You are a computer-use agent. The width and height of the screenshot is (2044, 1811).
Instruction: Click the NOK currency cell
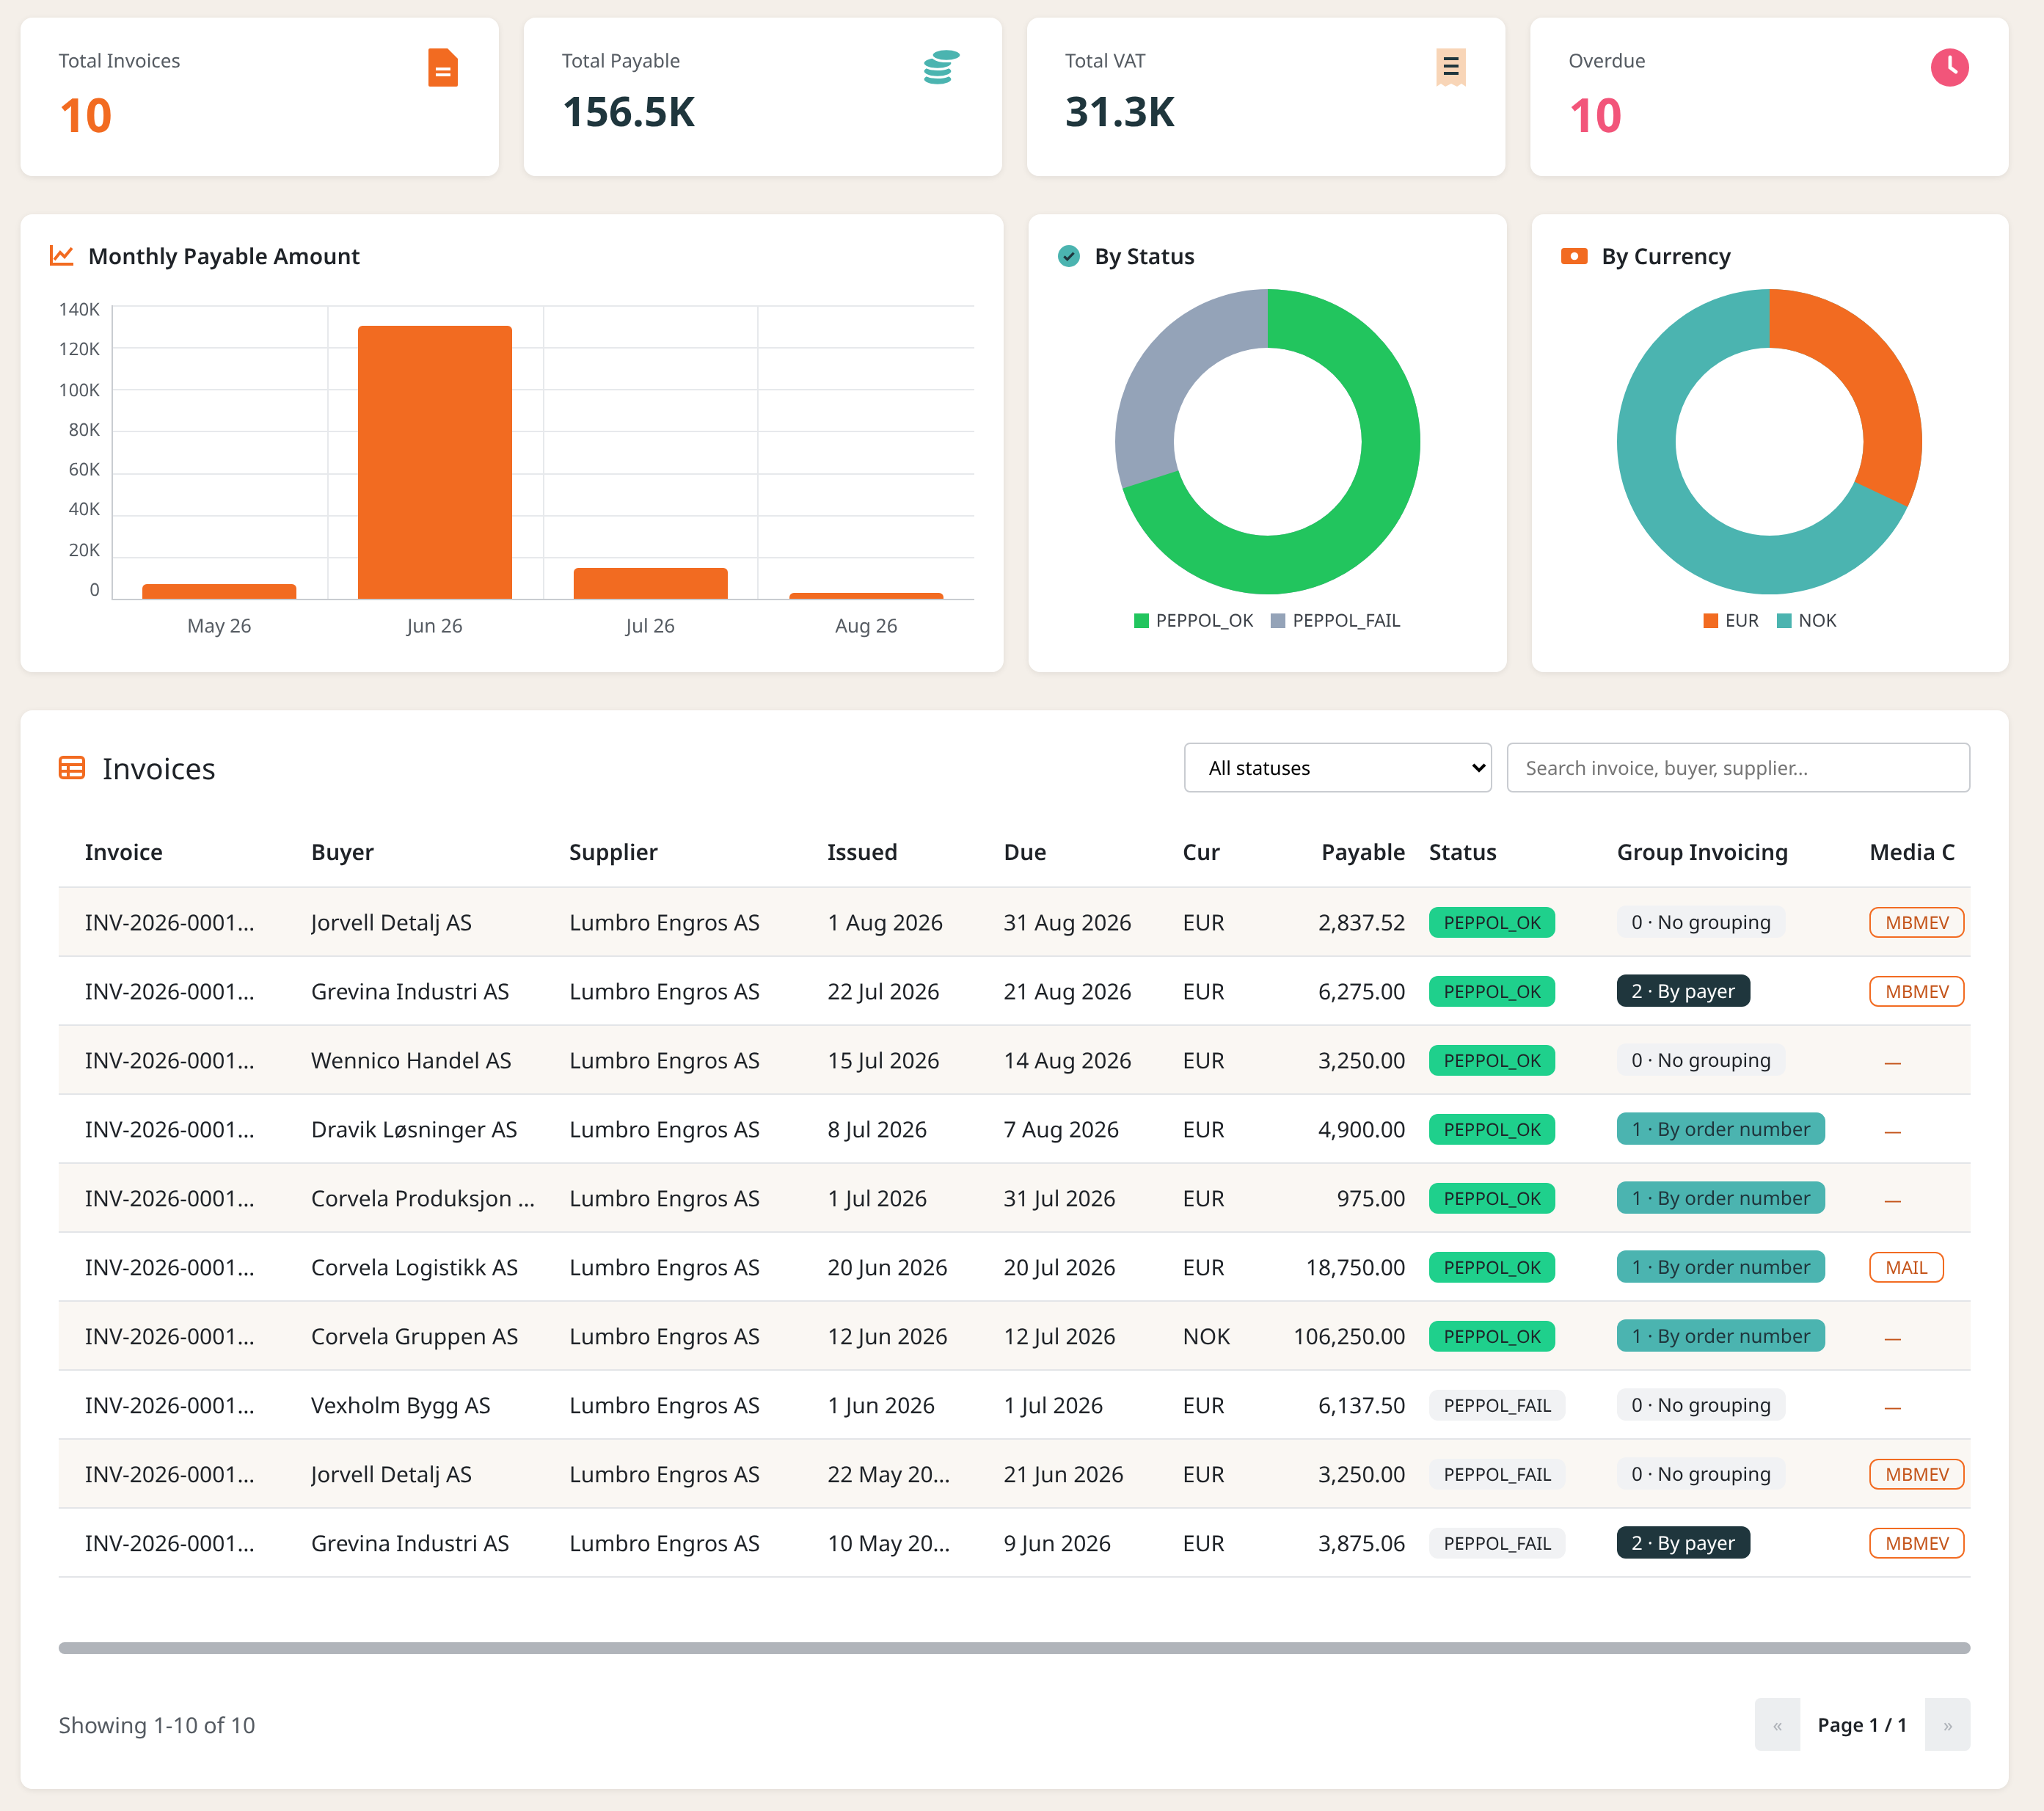[x=1206, y=1336]
